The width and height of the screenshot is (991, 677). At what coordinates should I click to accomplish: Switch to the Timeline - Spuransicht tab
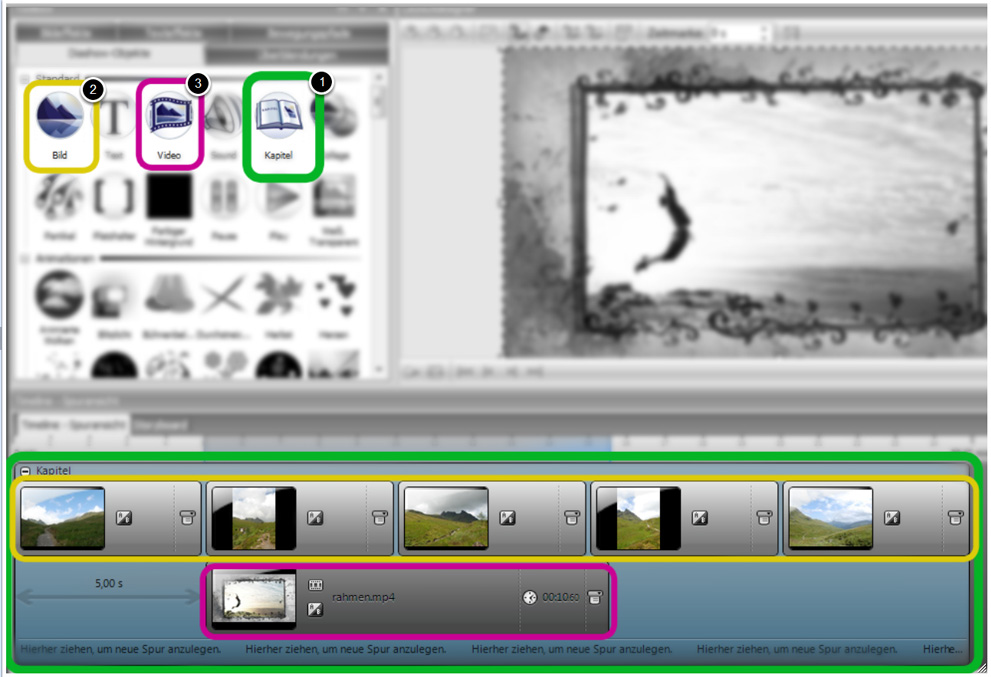[x=70, y=423]
